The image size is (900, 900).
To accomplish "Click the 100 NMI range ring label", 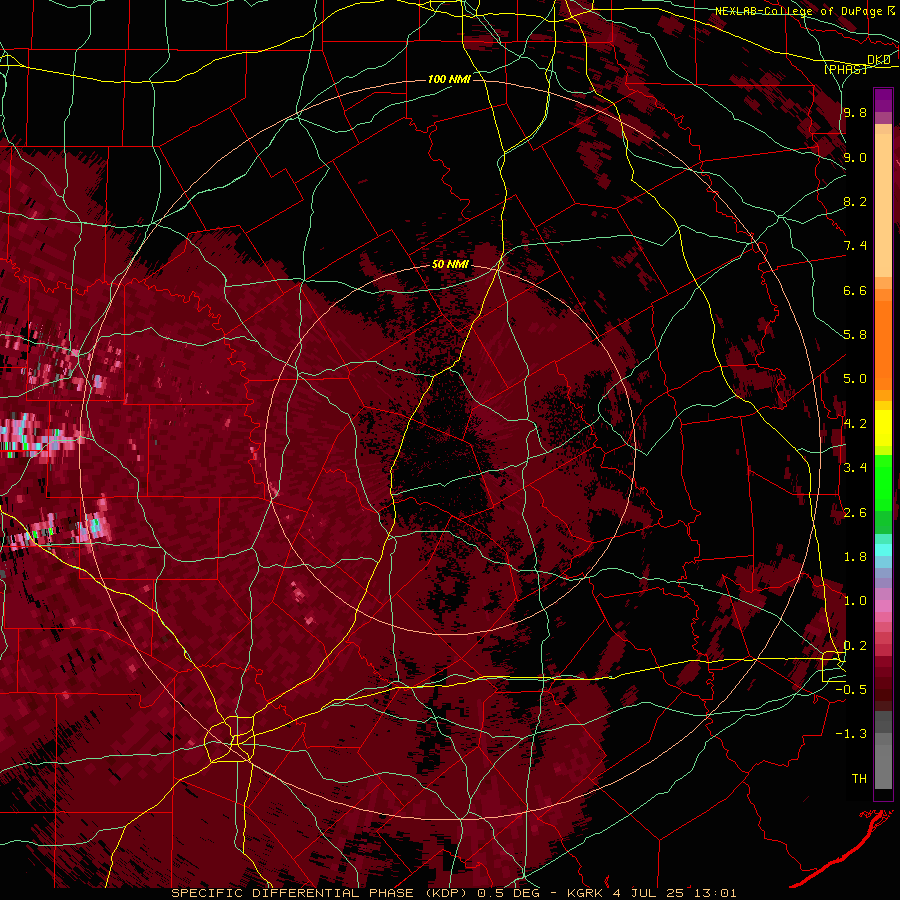I will [x=449, y=79].
